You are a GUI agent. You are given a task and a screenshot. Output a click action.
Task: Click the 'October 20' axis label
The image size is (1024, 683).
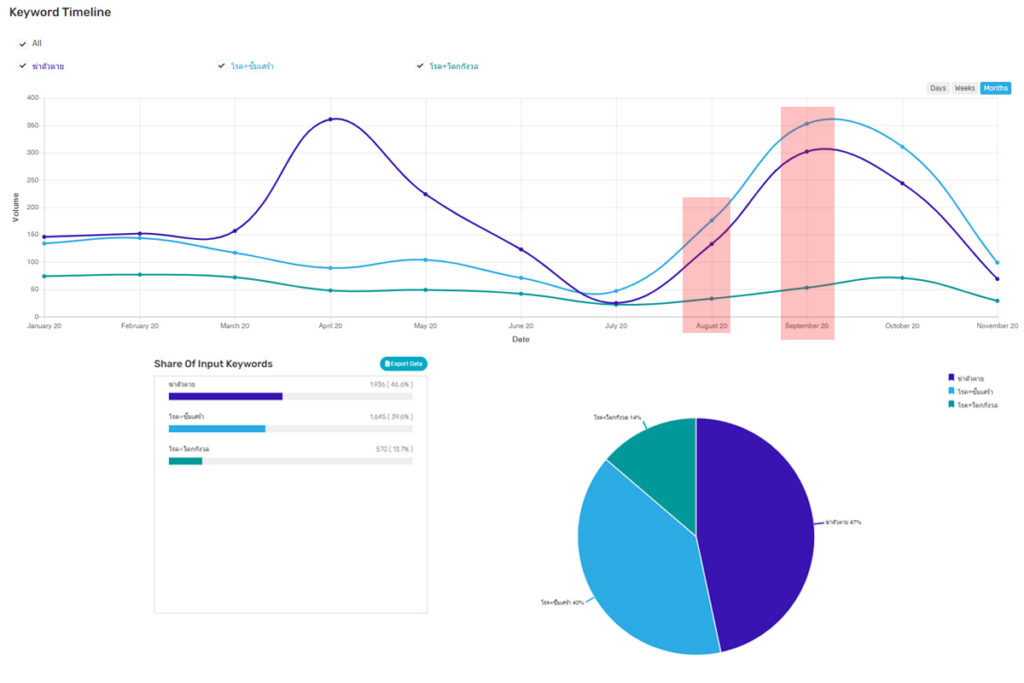tap(903, 326)
